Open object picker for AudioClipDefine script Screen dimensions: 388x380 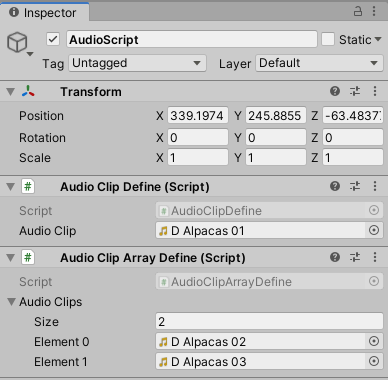click(x=374, y=210)
